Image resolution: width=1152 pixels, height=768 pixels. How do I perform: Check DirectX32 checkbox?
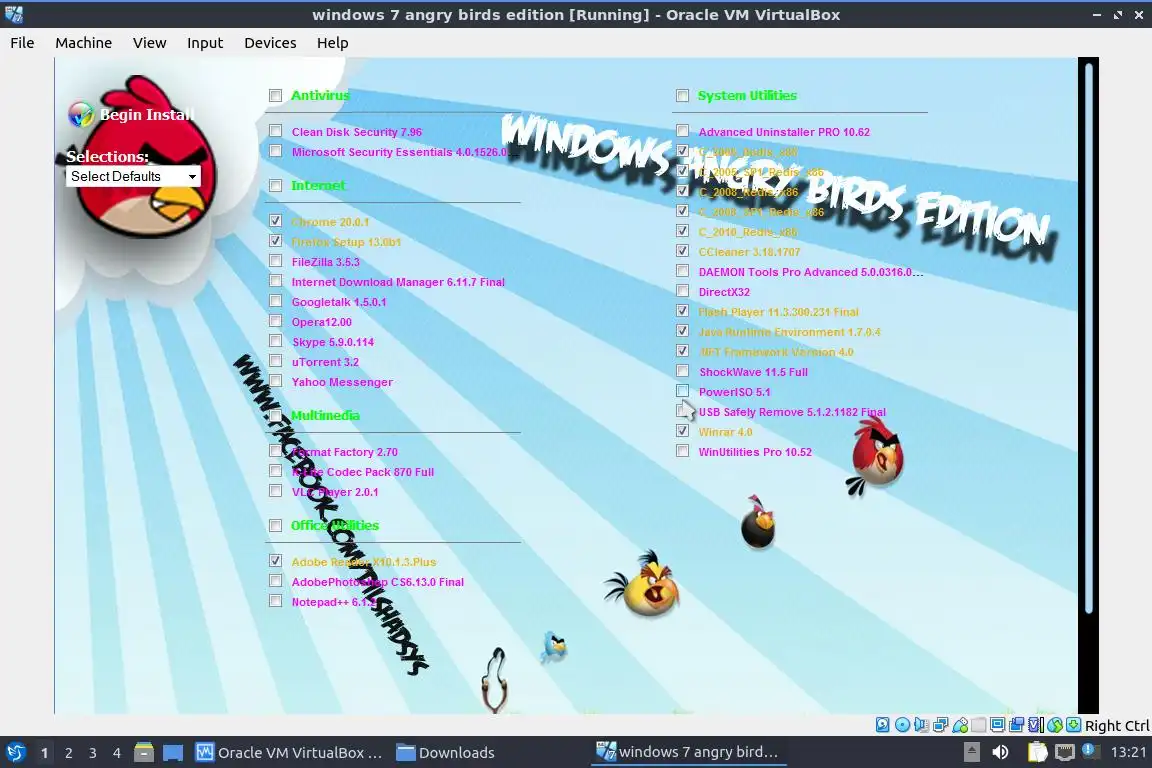(x=683, y=291)
